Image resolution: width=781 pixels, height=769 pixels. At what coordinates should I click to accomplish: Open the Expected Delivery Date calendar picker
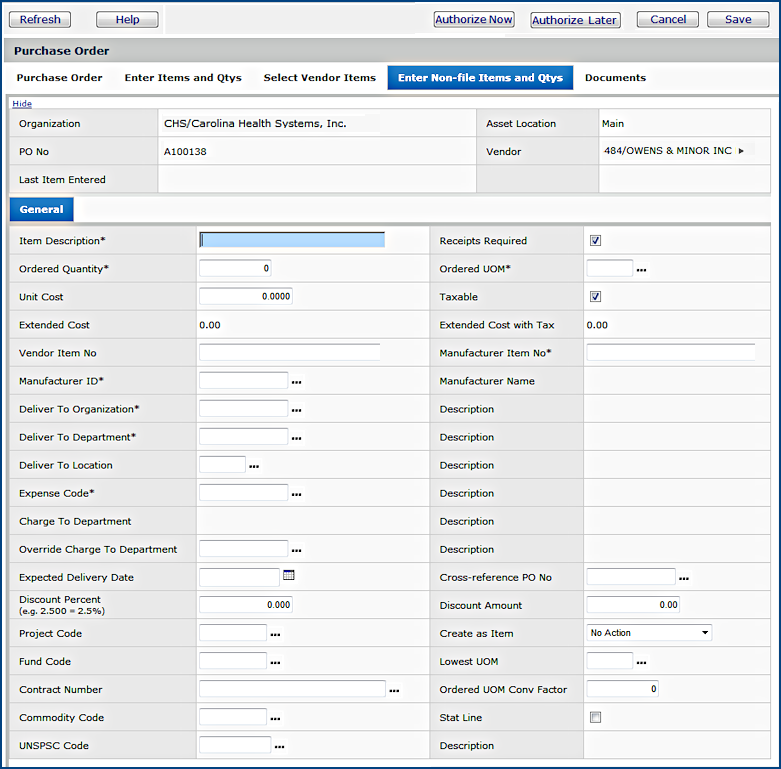(x=289, y=575)
